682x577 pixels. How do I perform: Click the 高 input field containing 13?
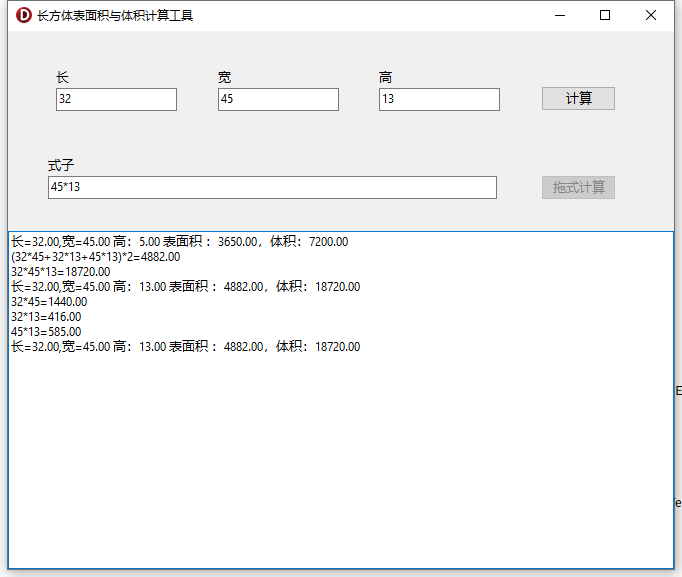pyautogui.click(x=439, y=99)
